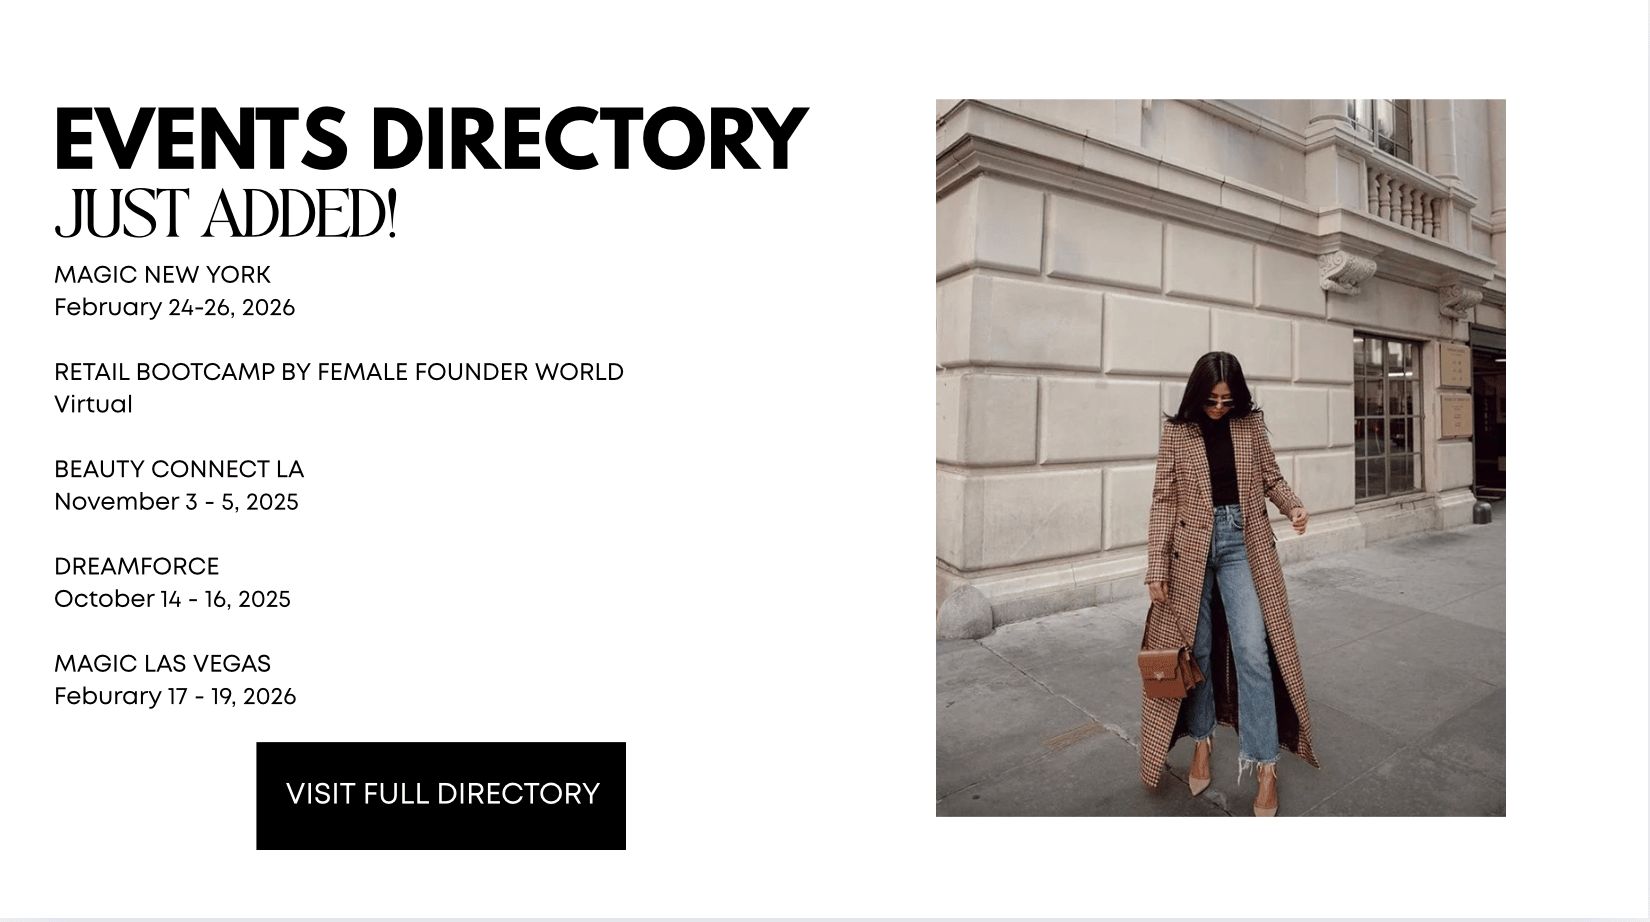
Task: Open the MAGIC LAS VEGAS event
Action: (162, 663)
